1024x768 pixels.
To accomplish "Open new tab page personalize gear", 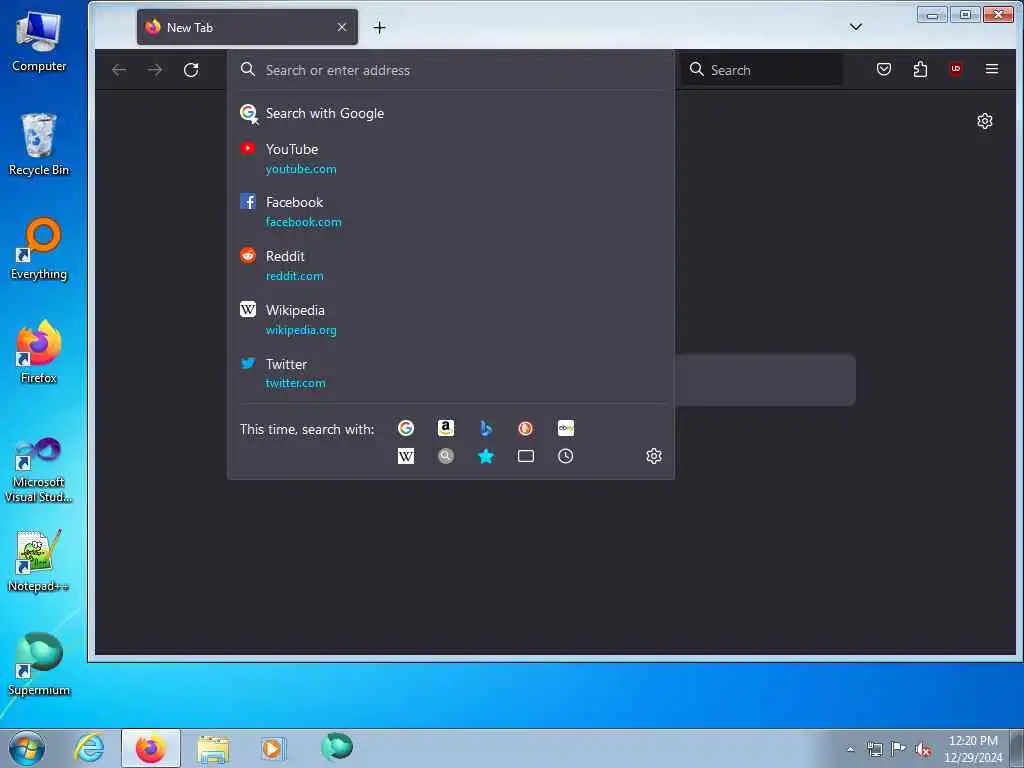I will 985,121.
